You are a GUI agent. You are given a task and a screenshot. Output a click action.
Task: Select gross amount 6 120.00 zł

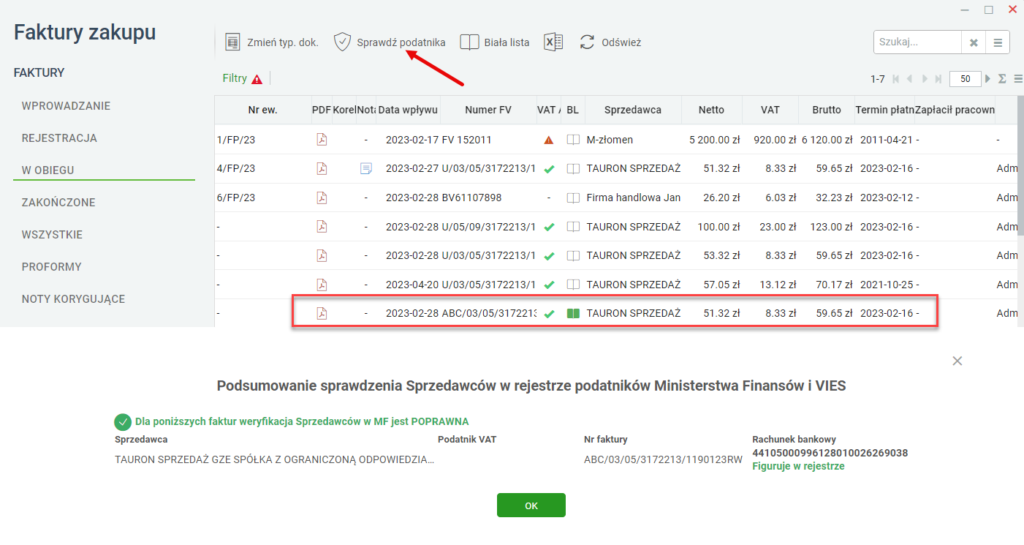[x=827, y=140]
